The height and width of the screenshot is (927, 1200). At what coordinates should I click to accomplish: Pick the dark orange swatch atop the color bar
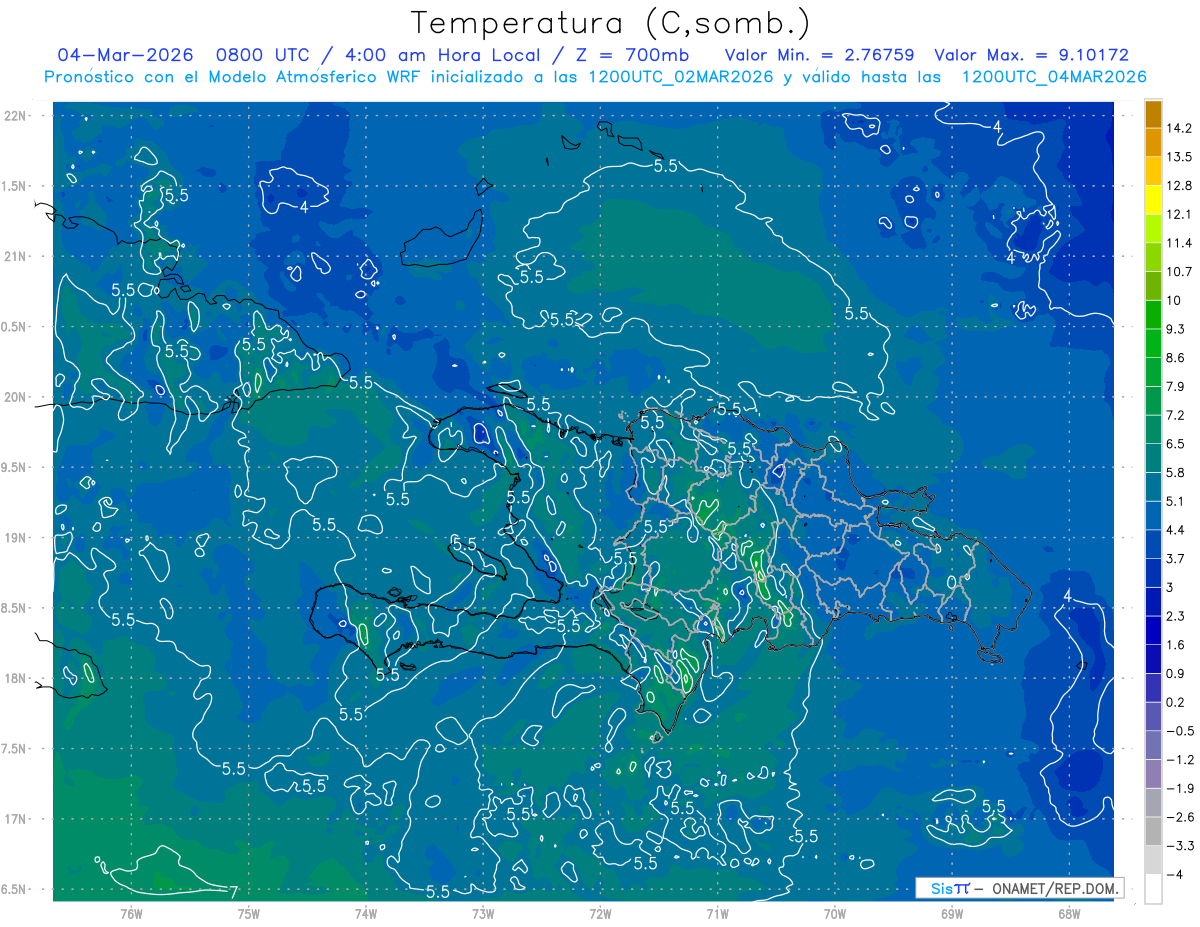1153,114
